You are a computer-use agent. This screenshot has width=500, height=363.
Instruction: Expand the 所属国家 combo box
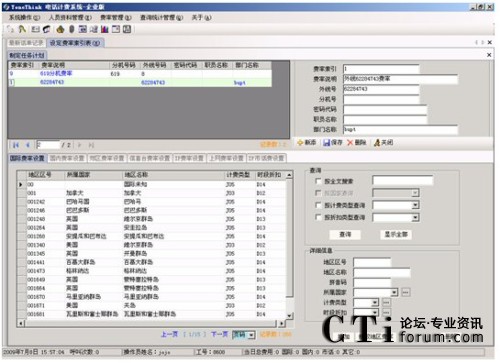394,293
